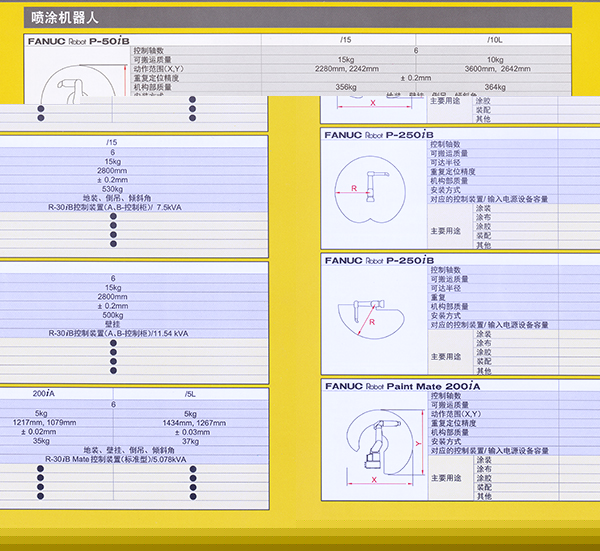
Task: Click the lower P-250iB wall-mount diagram
Action: click(x=373, y=318)
